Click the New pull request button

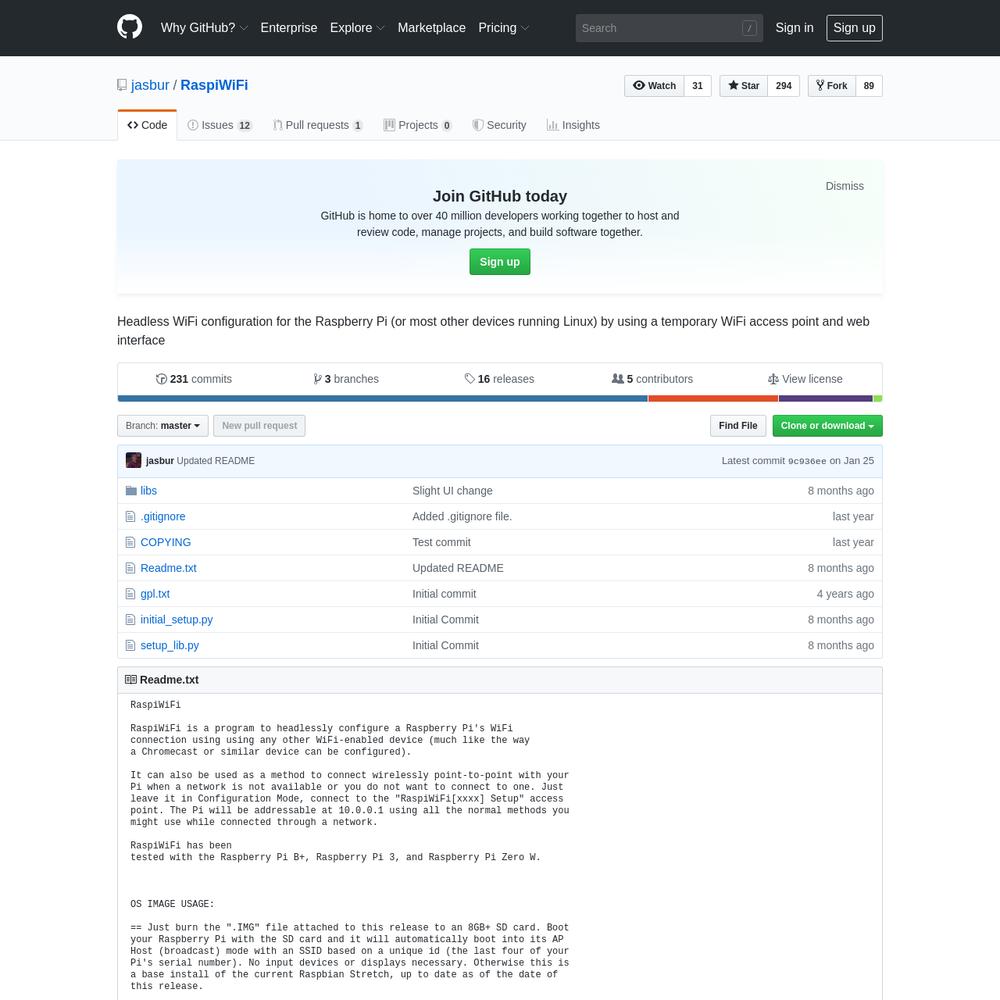(260, 425)
